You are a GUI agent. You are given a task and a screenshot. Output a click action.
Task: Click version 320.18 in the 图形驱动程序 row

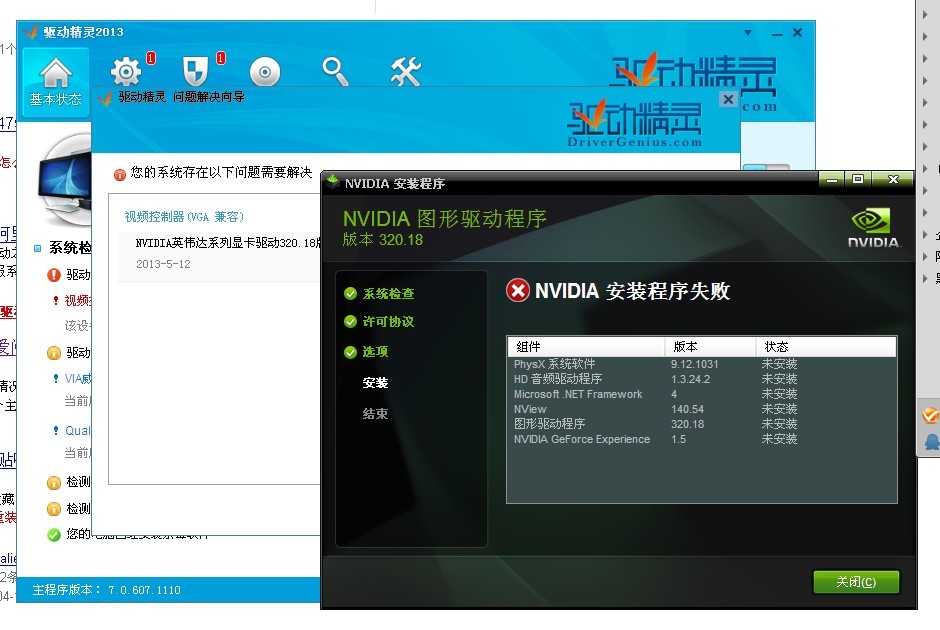coord(688,424)
